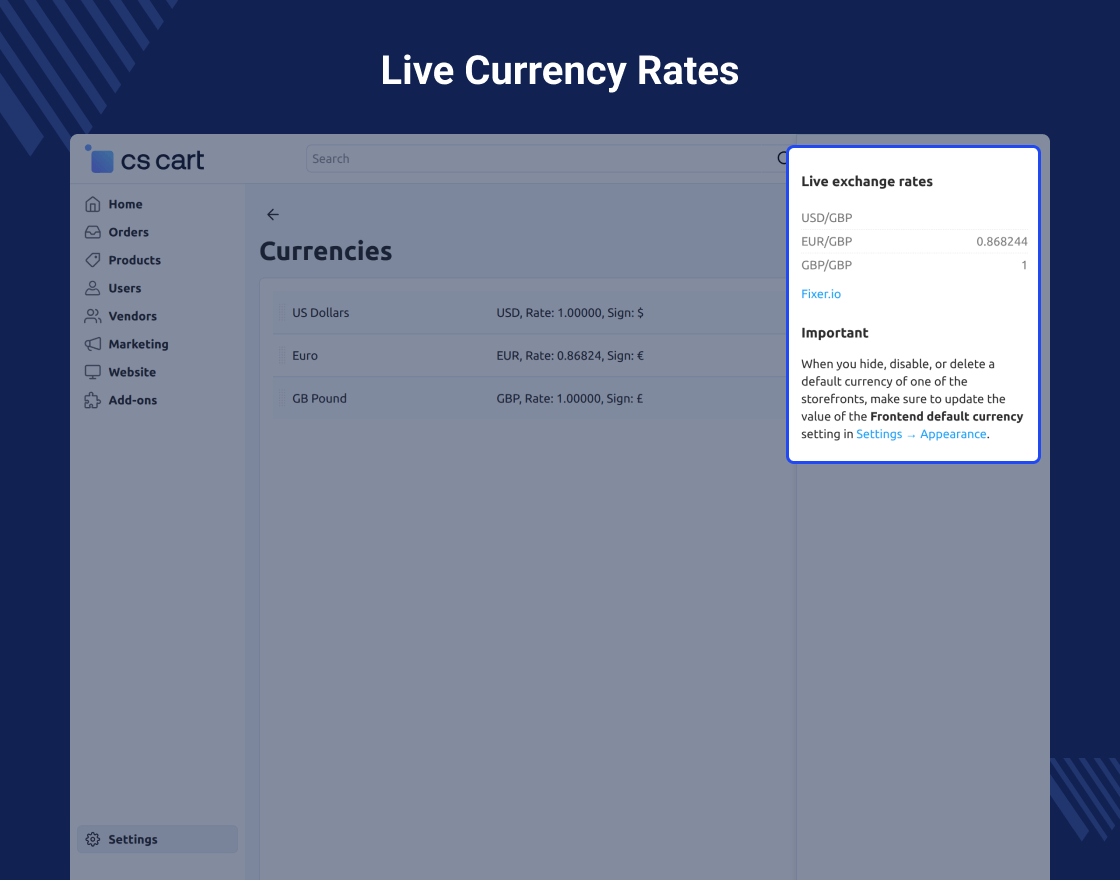Image resolution: width=1120 pixels, height=880 pixels.
Task: Grab the drag handle beside US Dollars
Action: coord(282,313)
